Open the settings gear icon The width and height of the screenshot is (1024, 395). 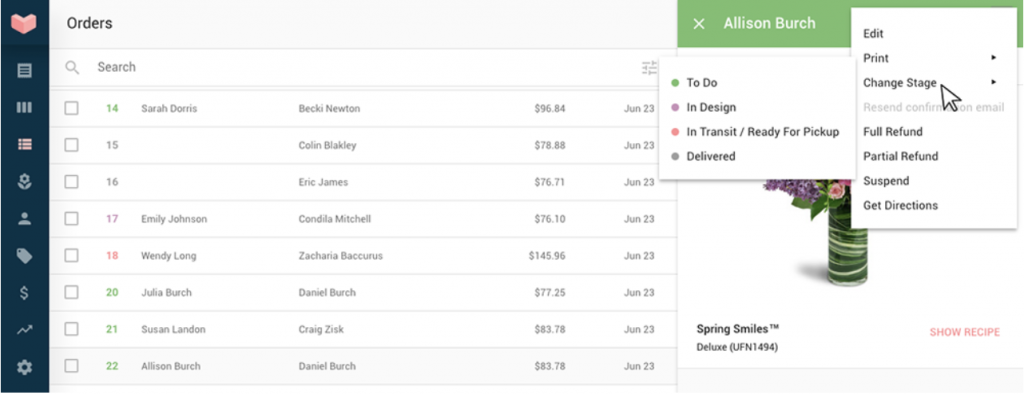pyautogui.click(x=24, y=368)
